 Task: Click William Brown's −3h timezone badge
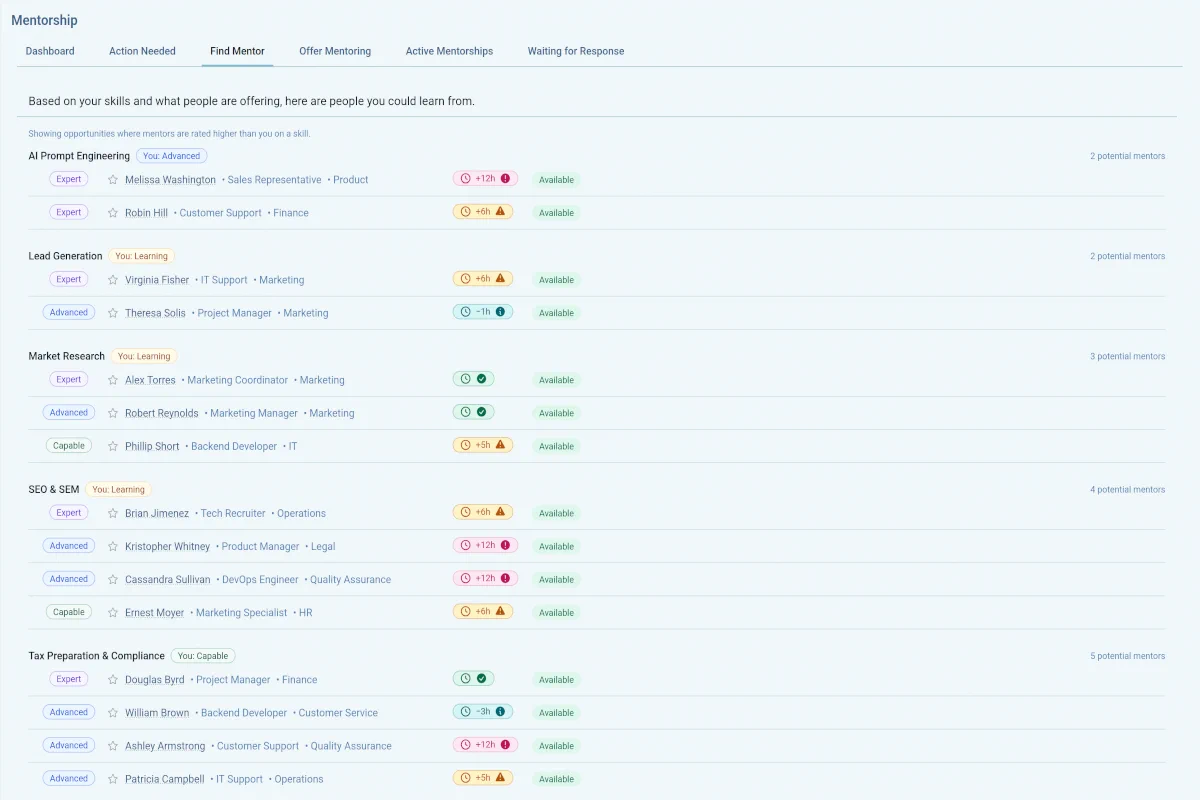(483, 712)
